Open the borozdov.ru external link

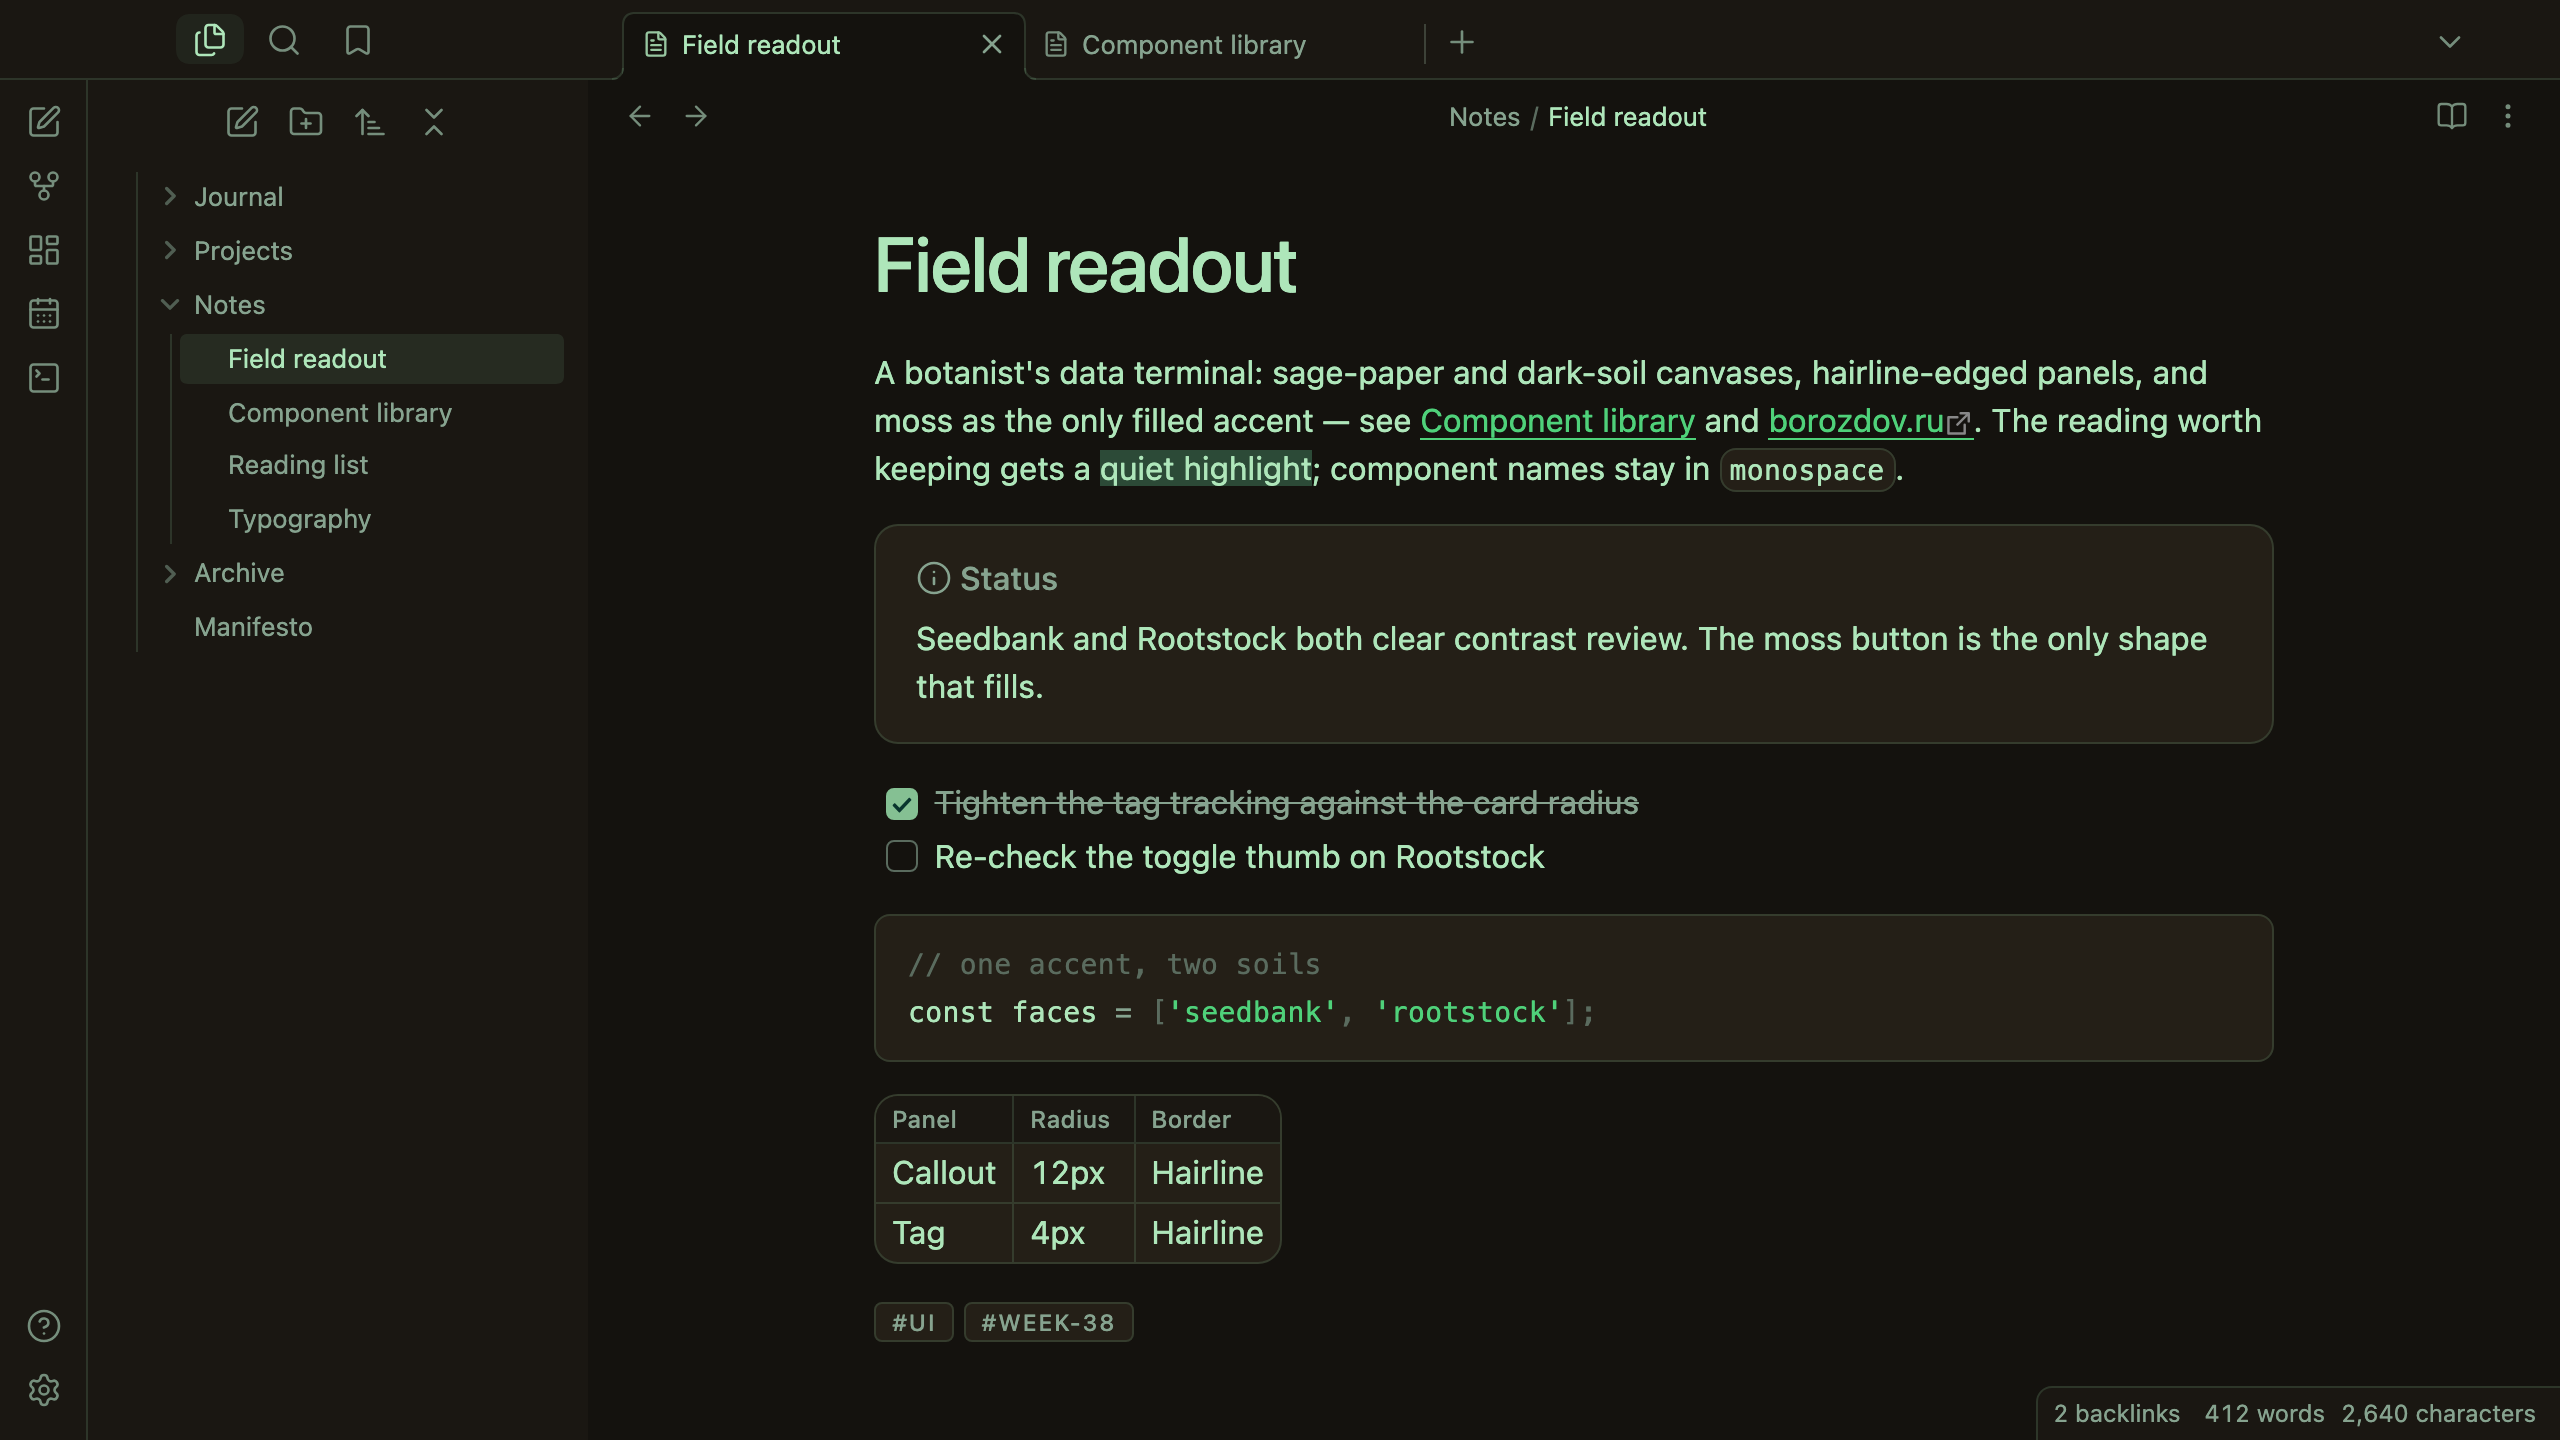(x=1870, y=421)
